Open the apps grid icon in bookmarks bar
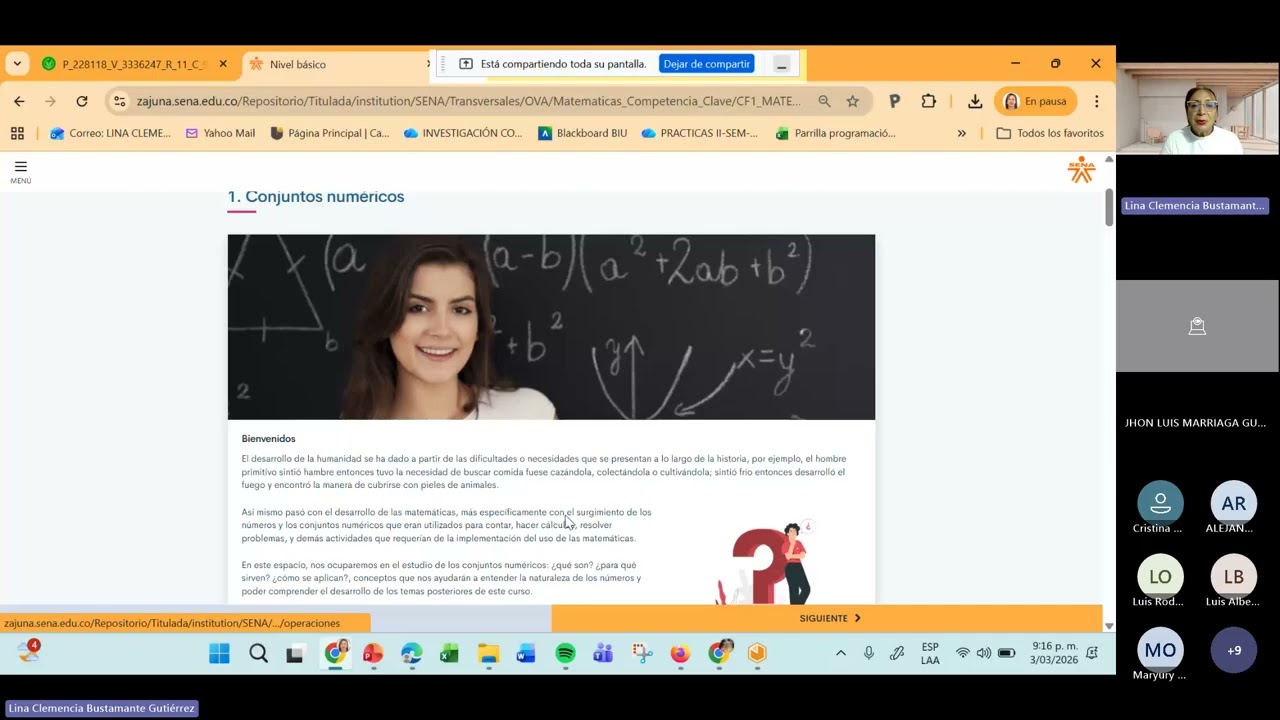Viewport: 1280px width, 720px height. tap(17, 133)
